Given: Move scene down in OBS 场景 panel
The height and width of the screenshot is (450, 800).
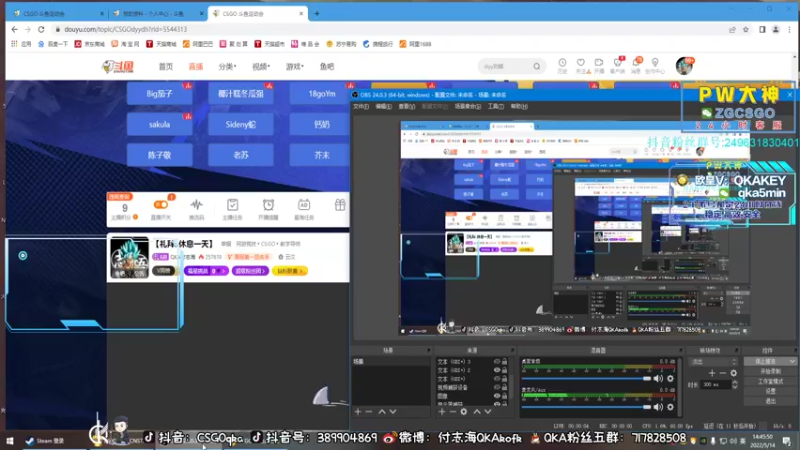Looking at the screenshot, I should tap(393, 411).
